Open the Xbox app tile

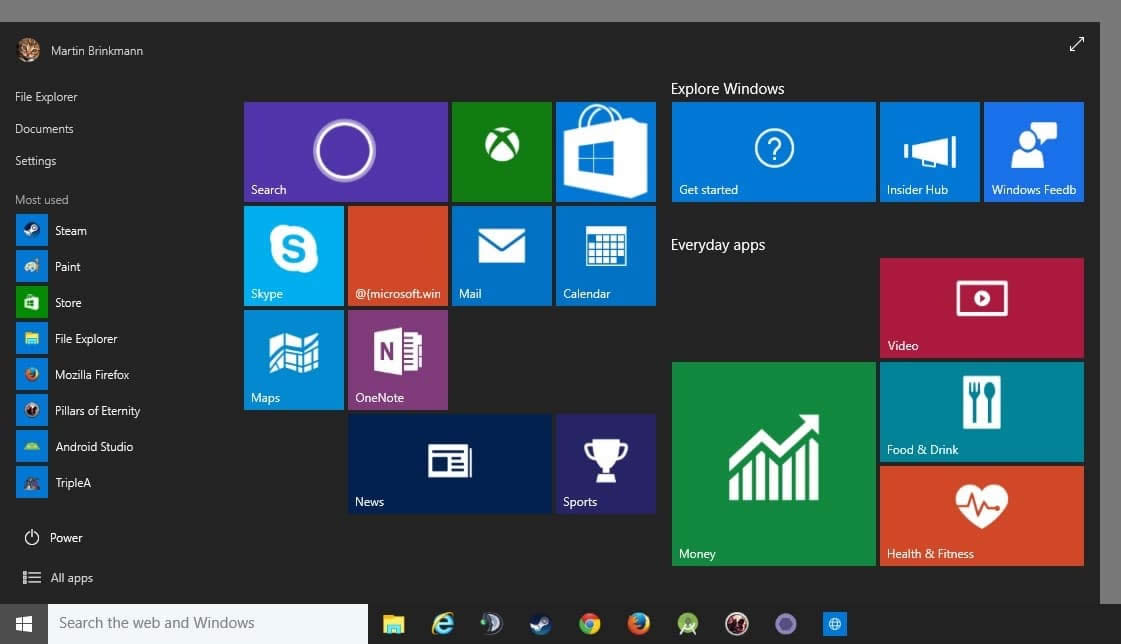pos(501,151)
